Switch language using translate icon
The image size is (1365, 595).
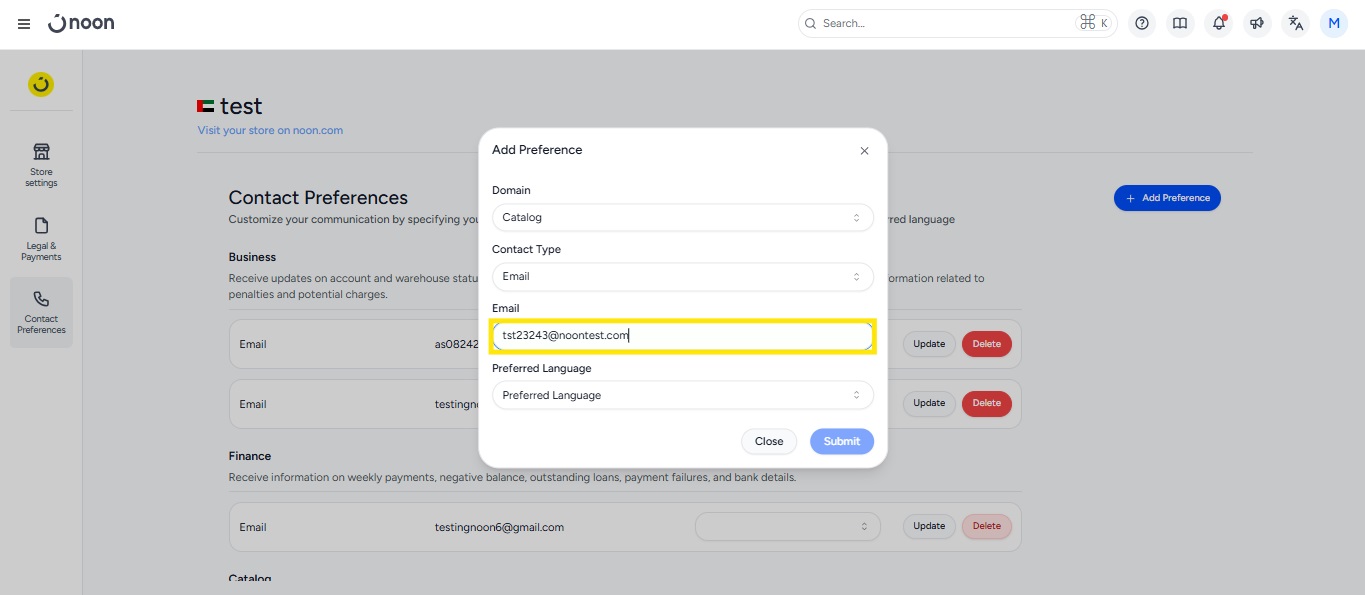tap(1296, 24)
